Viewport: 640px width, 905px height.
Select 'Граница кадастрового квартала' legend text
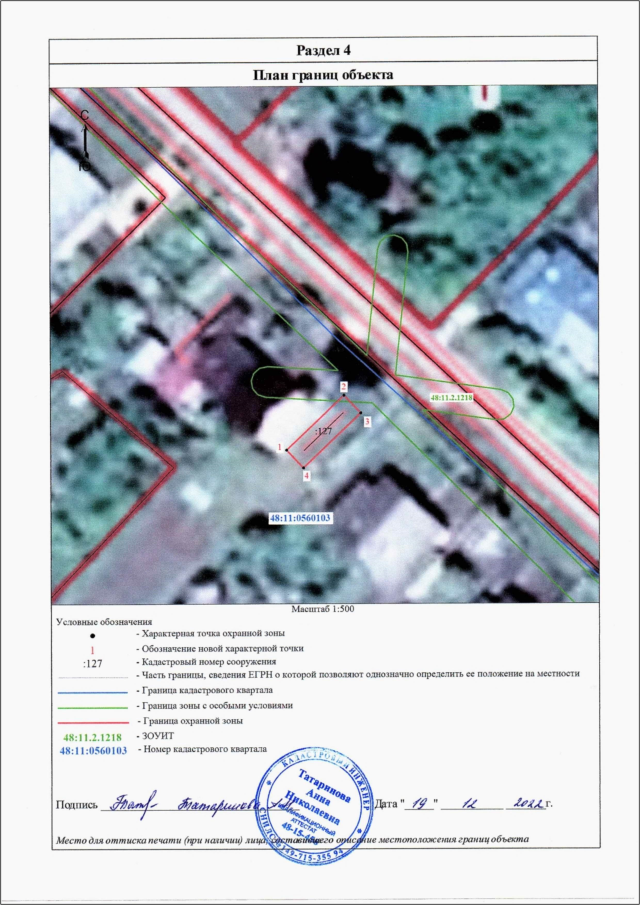coord(207,690)
